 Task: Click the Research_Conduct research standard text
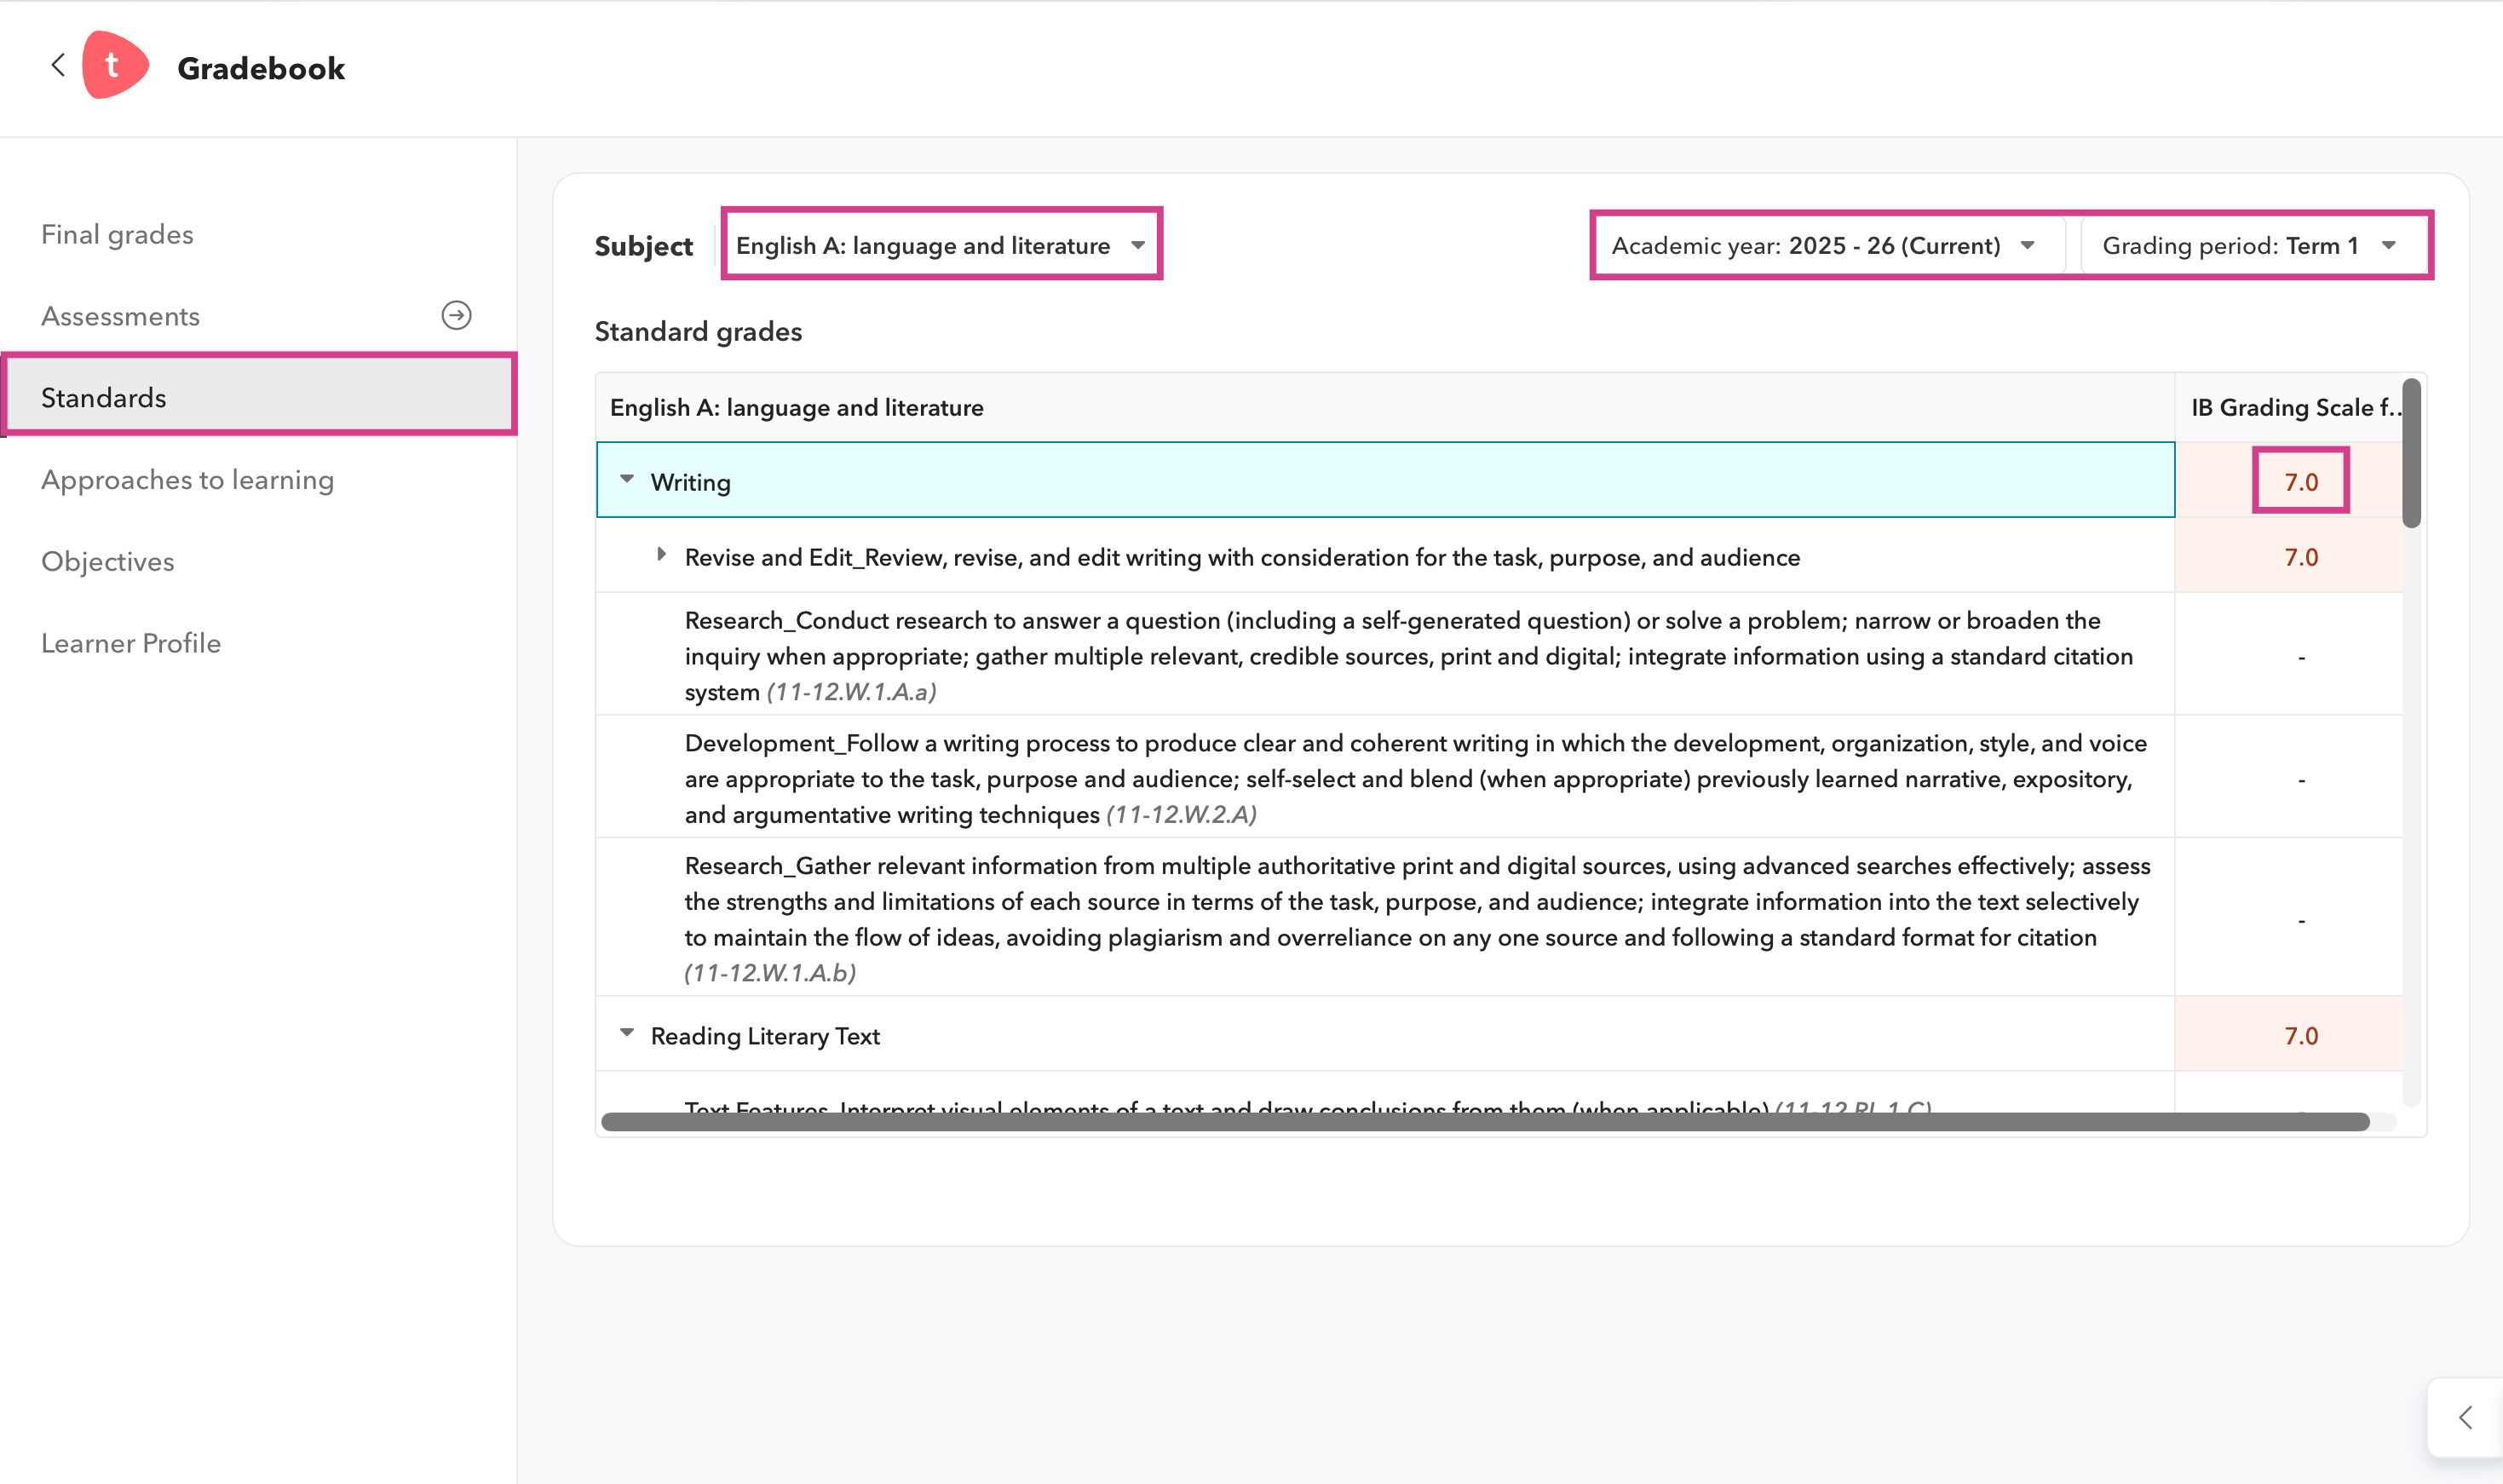1408,656
